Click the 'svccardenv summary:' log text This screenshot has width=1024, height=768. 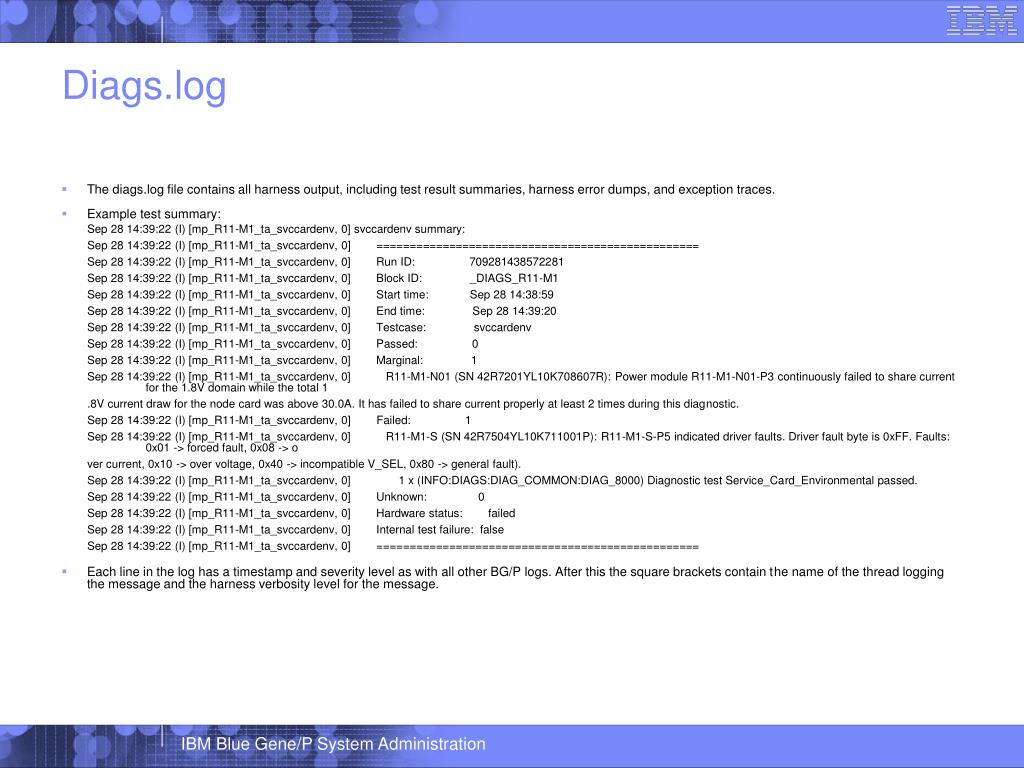pyautogui.click(x=409, y=229)
